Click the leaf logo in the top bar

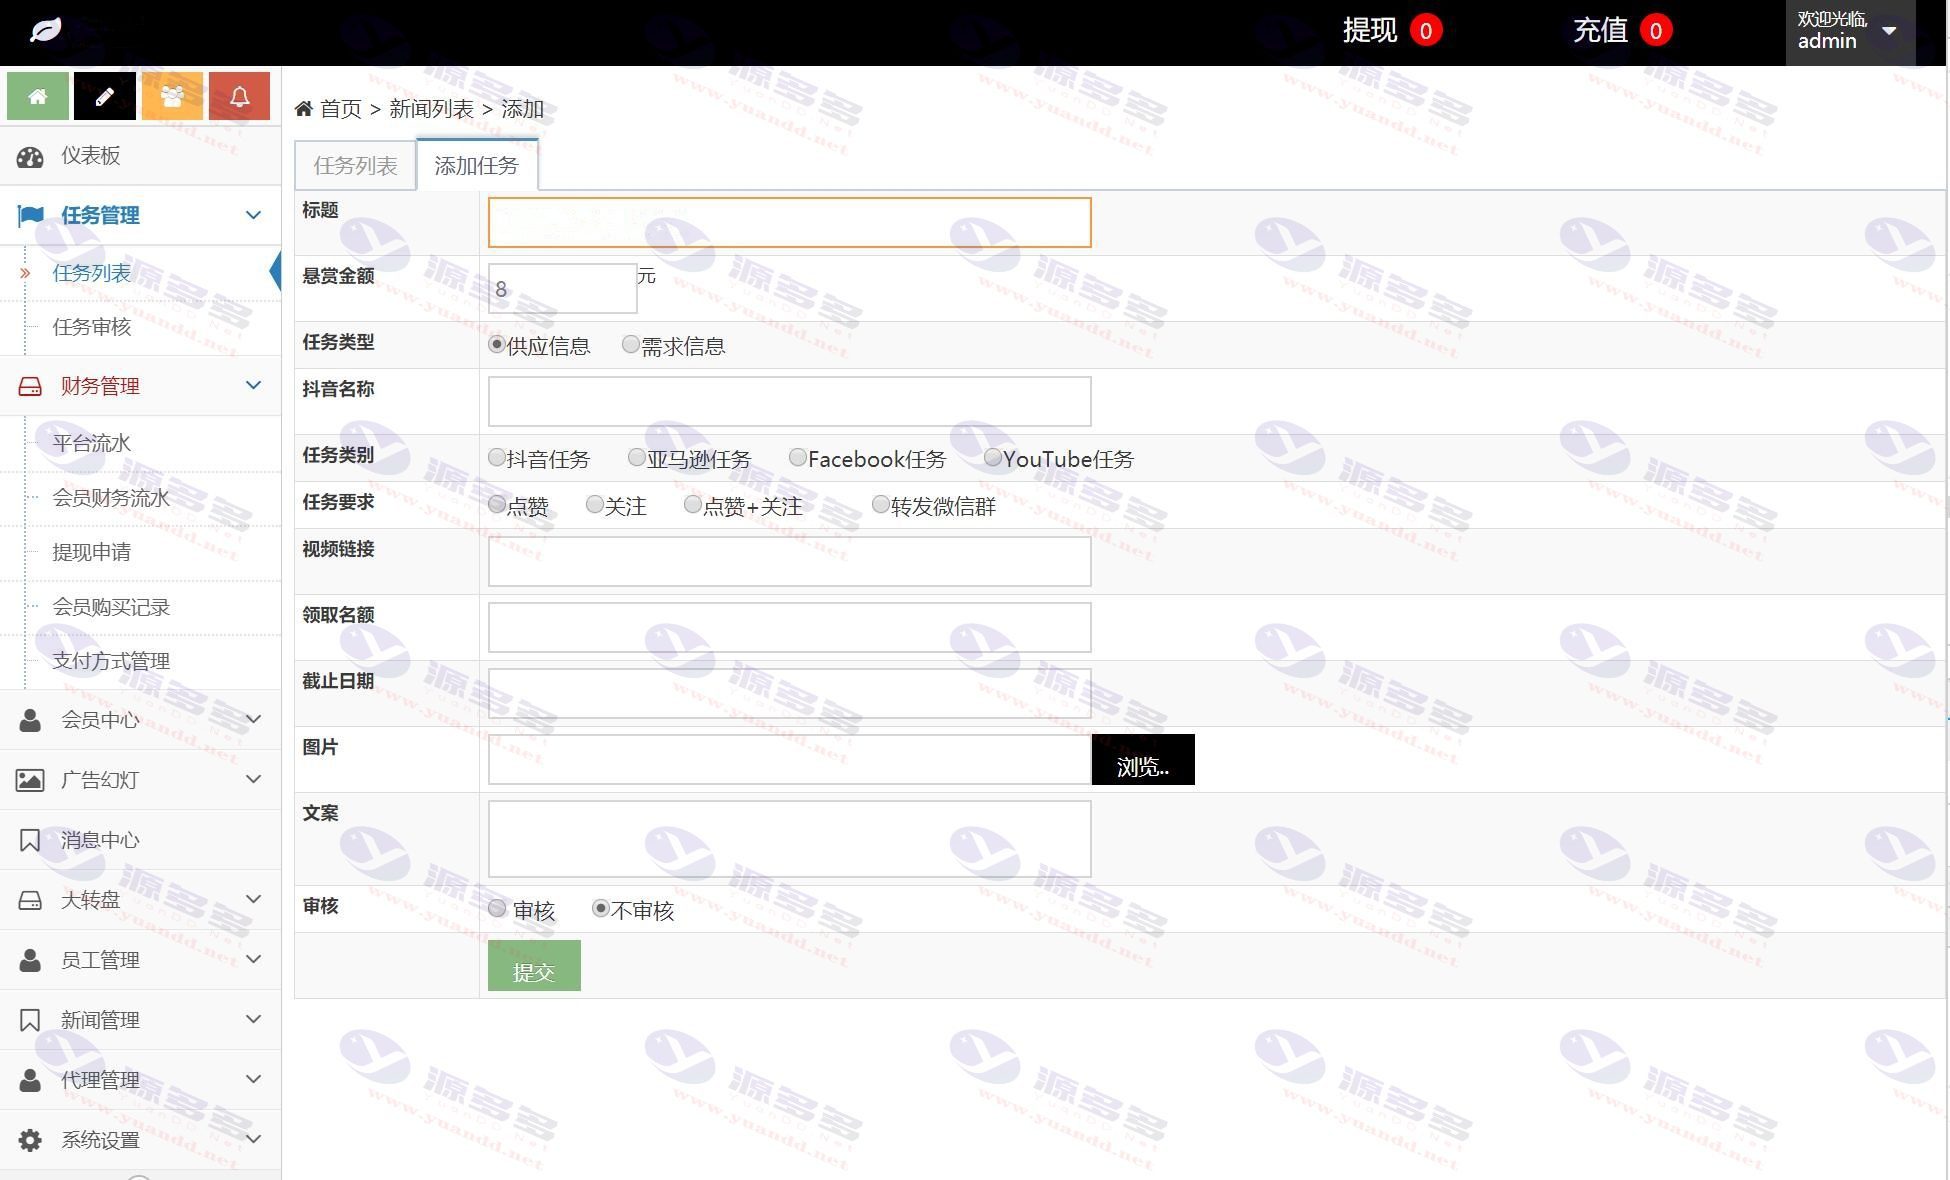pos(46,30)
